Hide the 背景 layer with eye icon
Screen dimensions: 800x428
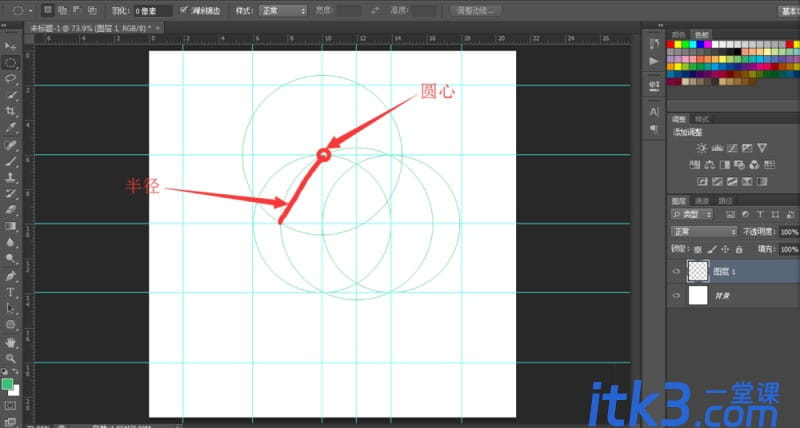coord(677,295)
